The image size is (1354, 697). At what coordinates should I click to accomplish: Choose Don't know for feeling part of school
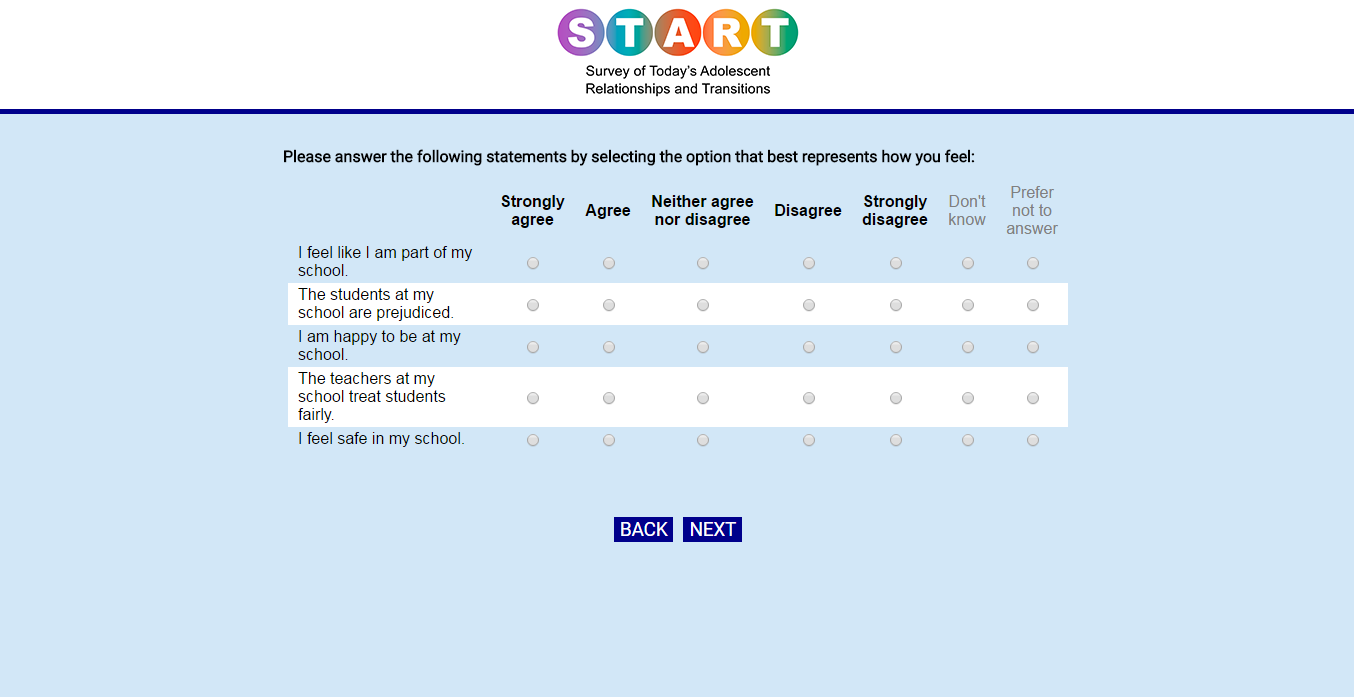click(968, 263)
